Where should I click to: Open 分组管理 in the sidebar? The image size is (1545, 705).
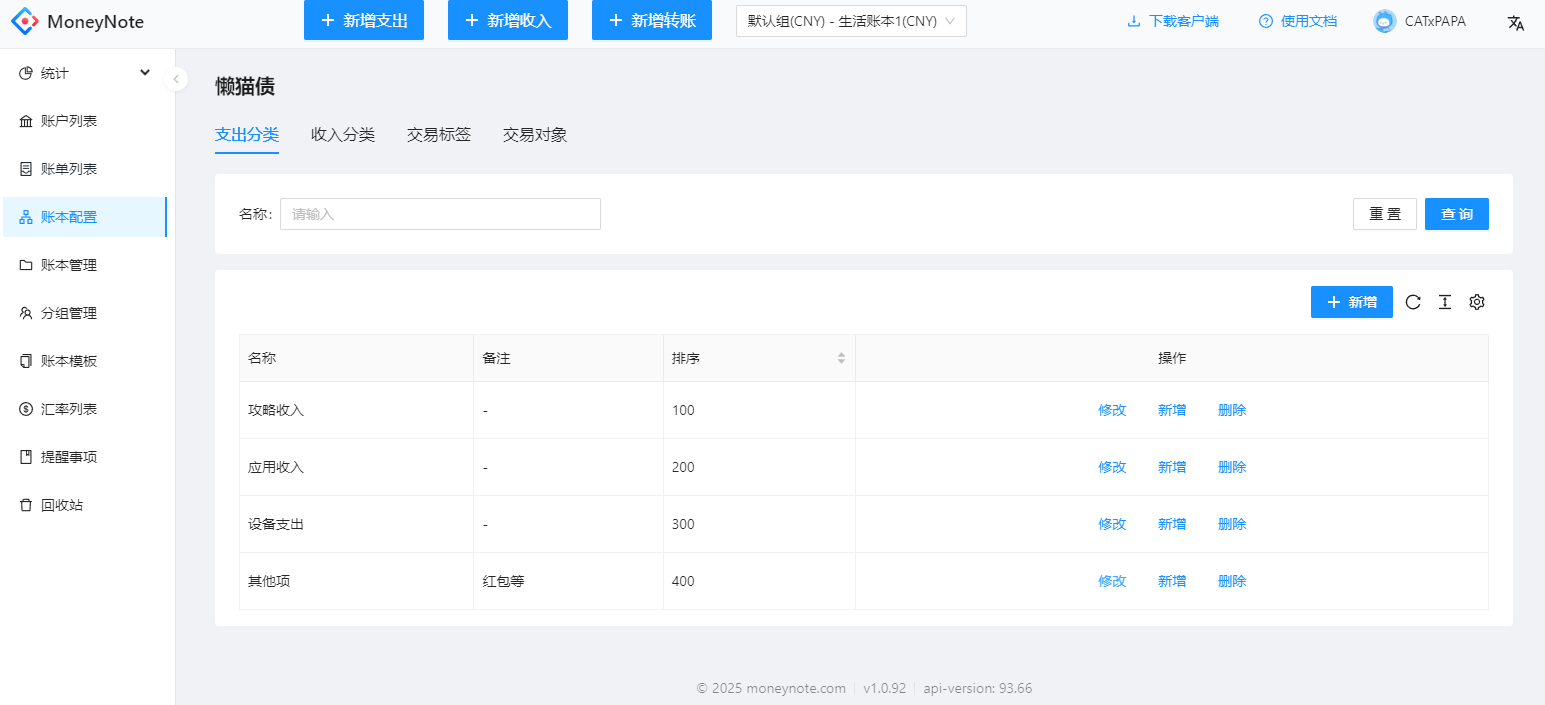click(x=85, y=313)
